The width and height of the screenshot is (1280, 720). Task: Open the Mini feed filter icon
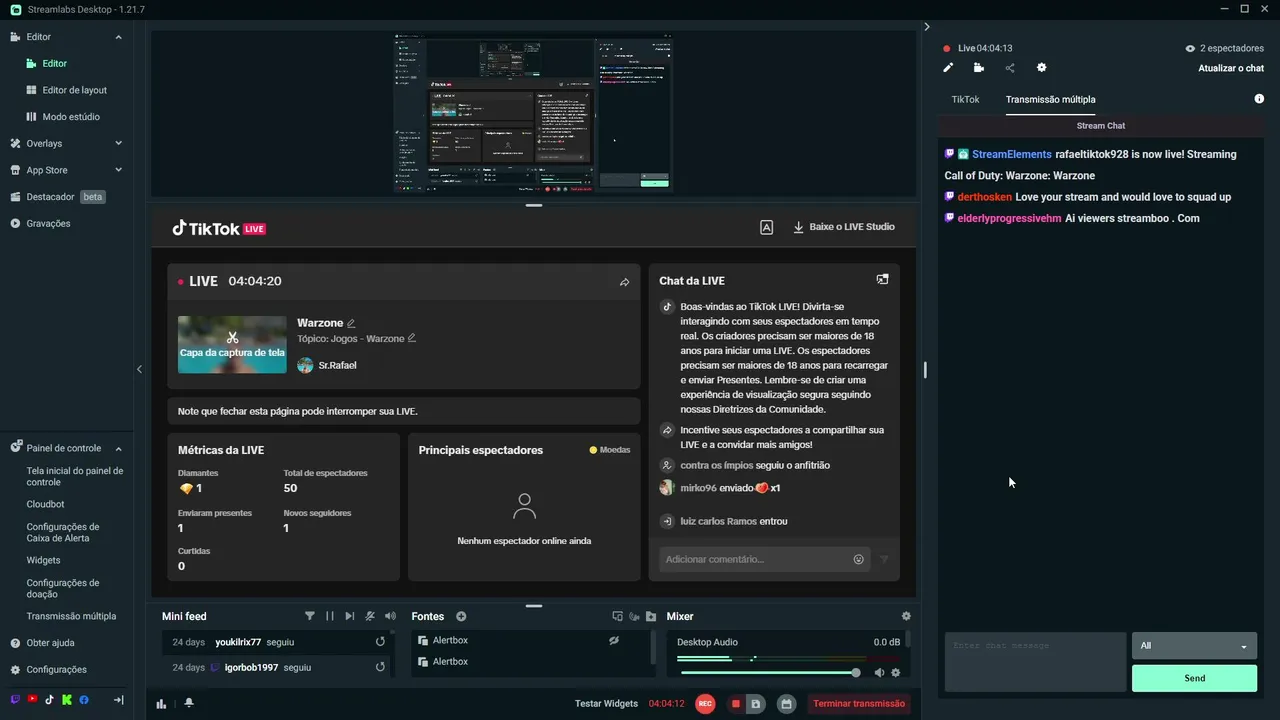tap(310, 616)
